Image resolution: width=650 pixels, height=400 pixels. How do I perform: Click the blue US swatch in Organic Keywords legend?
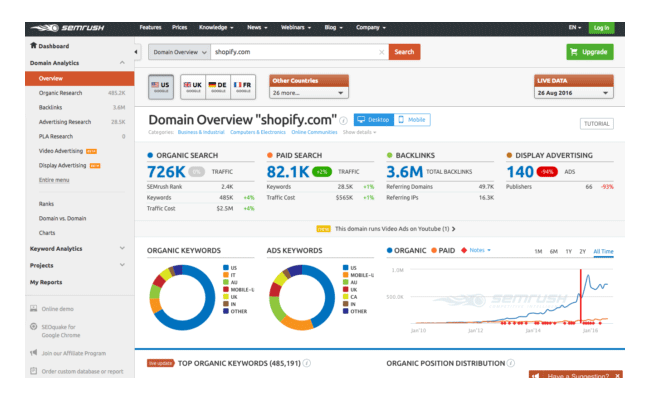[226, 268]
